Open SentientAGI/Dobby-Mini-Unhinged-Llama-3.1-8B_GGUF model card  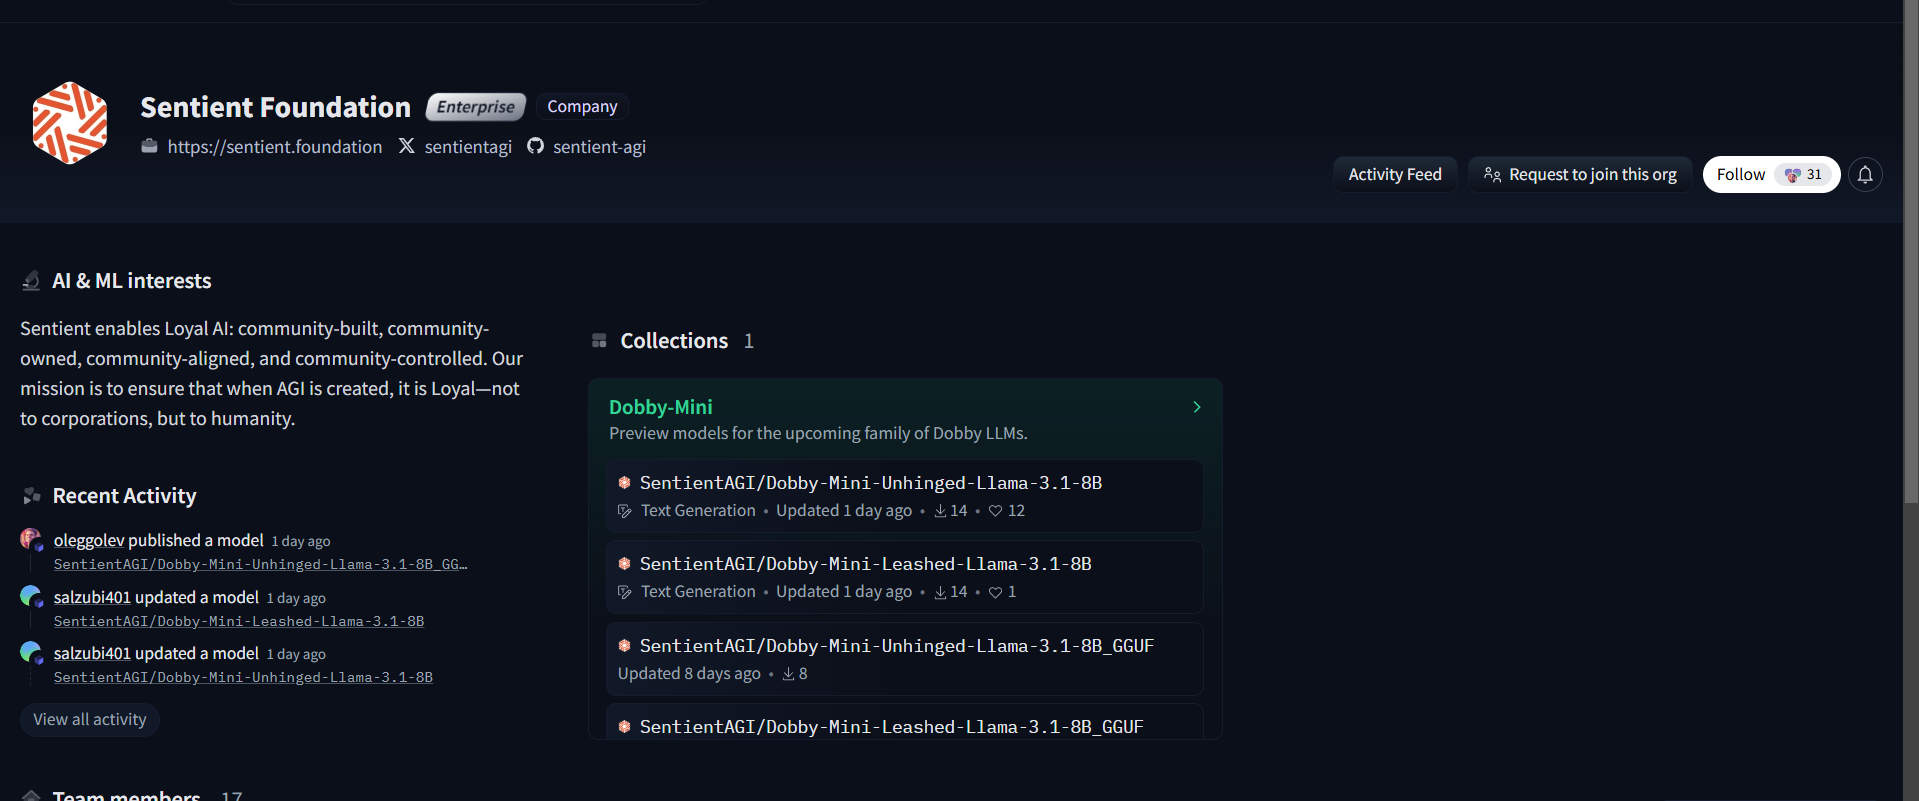pos(904,659)
